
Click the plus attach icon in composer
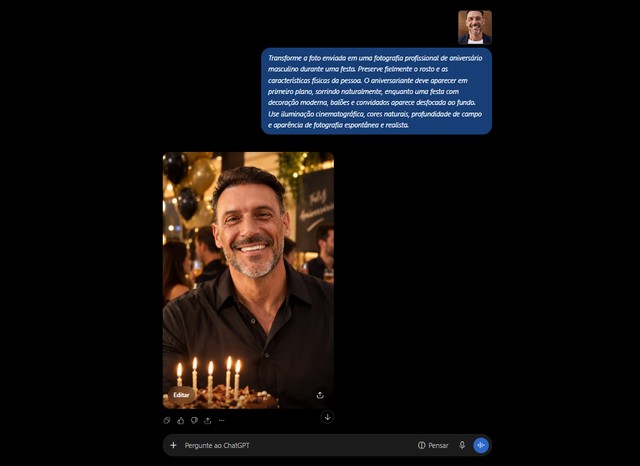point(173,445)
